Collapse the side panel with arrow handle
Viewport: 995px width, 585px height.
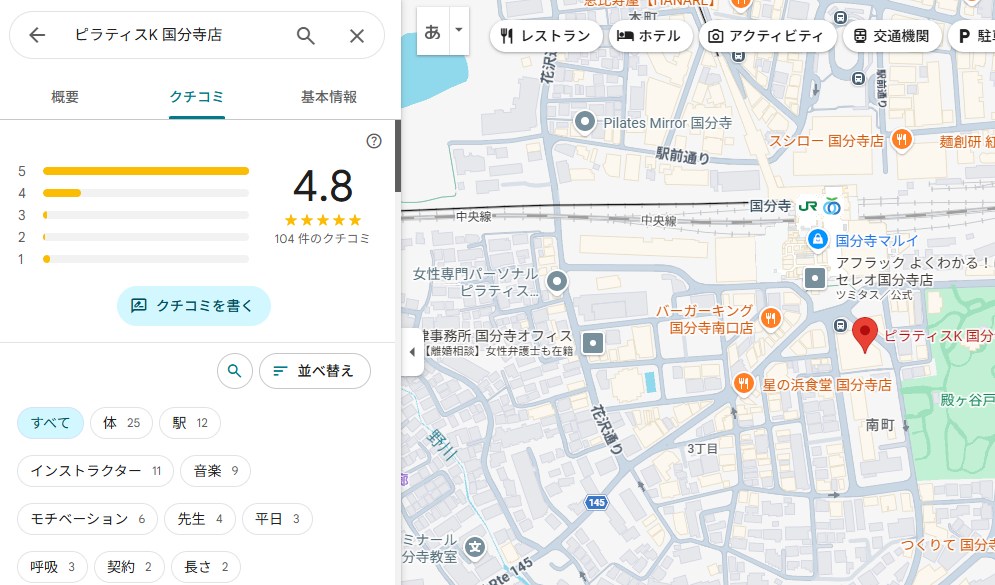412,352
